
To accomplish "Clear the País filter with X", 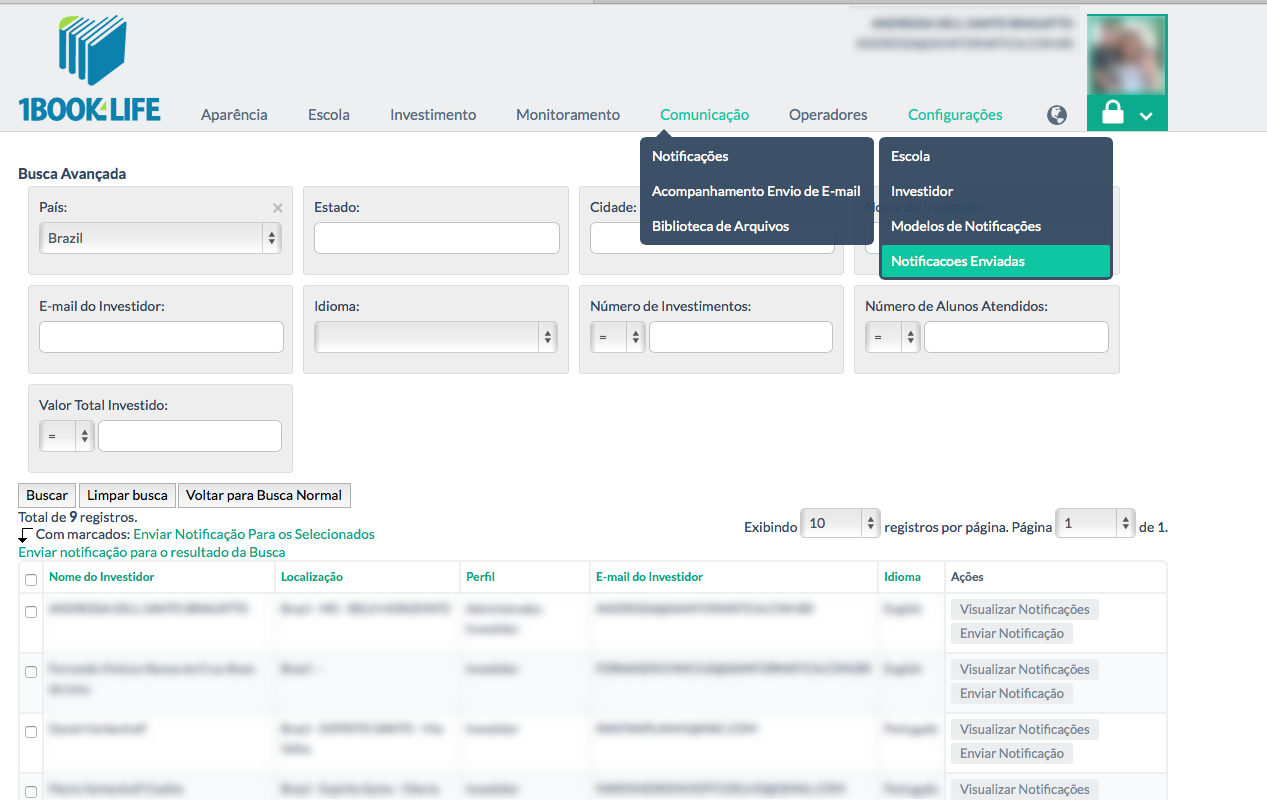I will click(278, 208).
